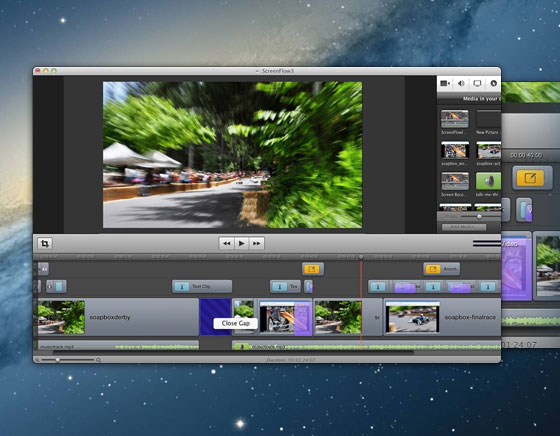Select the Text Clip on the timeline
Image resolution: width=560 pixels, height=436 pixels.
(x=202, y=286)
